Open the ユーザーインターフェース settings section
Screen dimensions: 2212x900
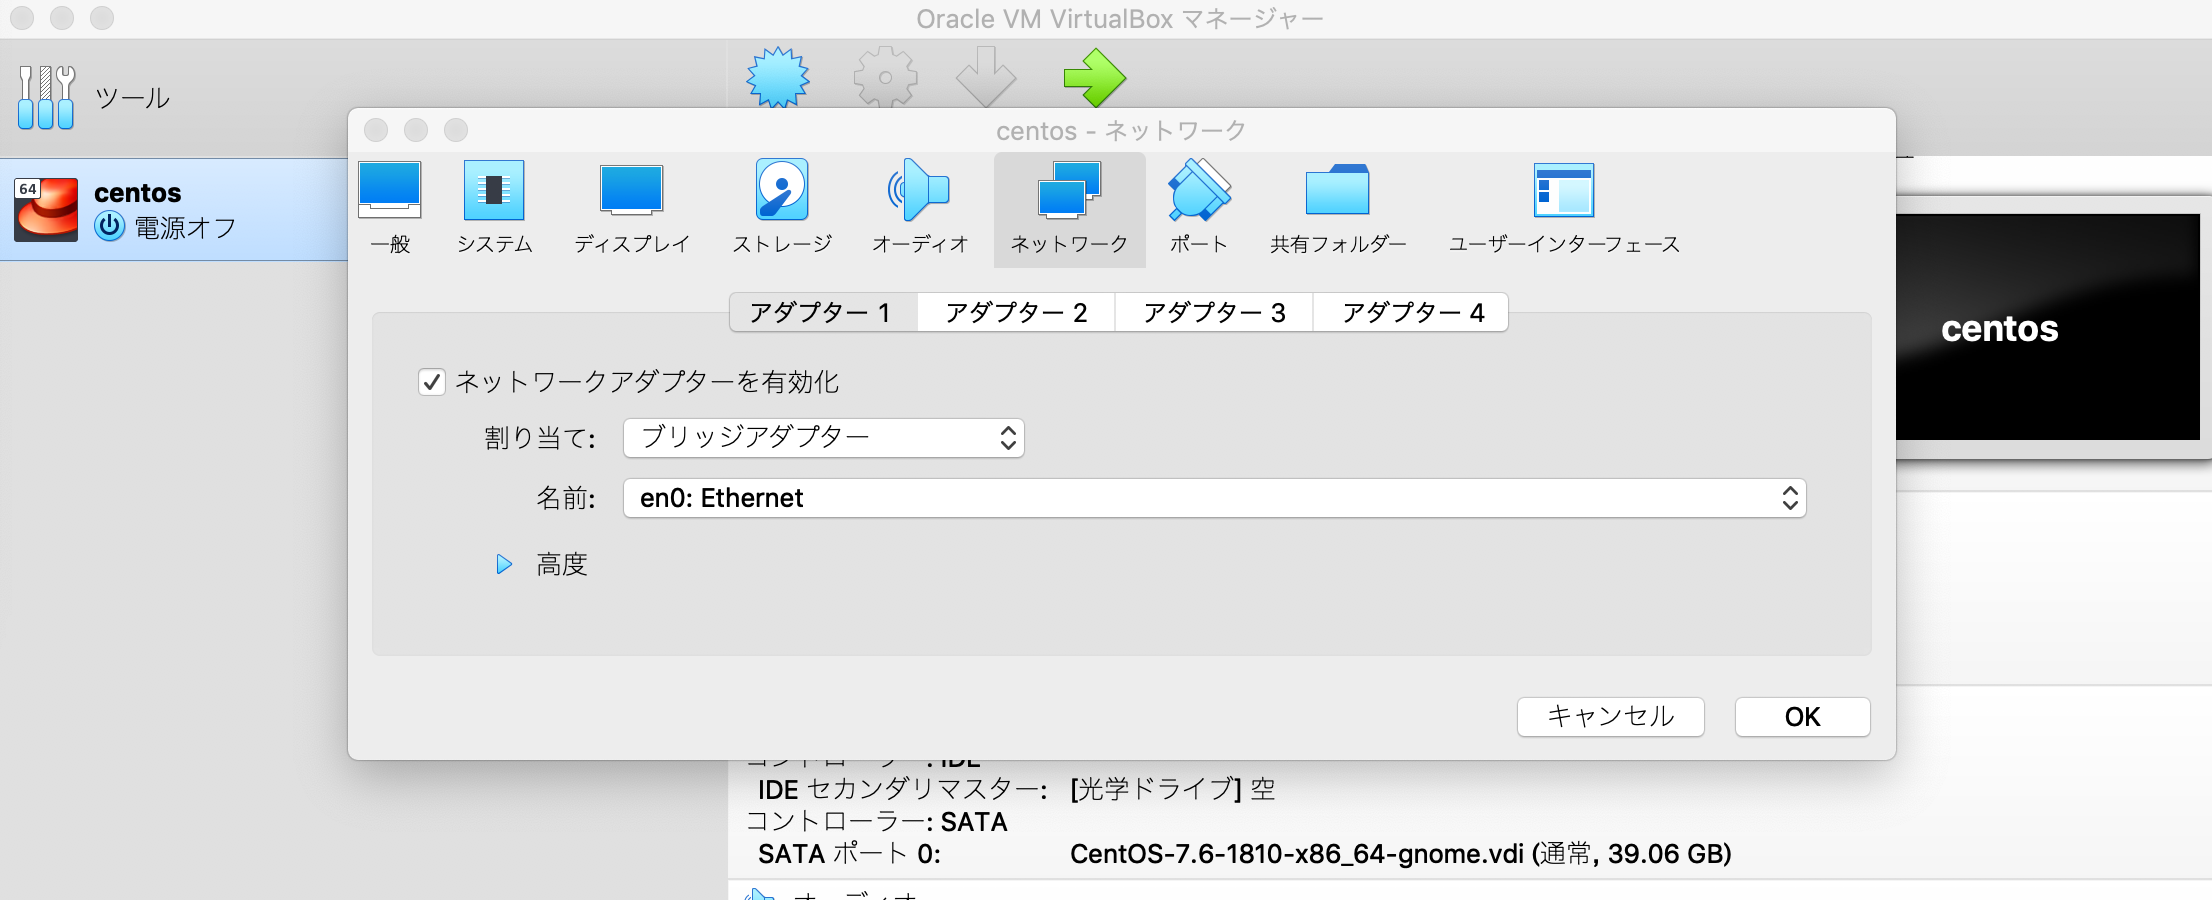(1564, 208)
